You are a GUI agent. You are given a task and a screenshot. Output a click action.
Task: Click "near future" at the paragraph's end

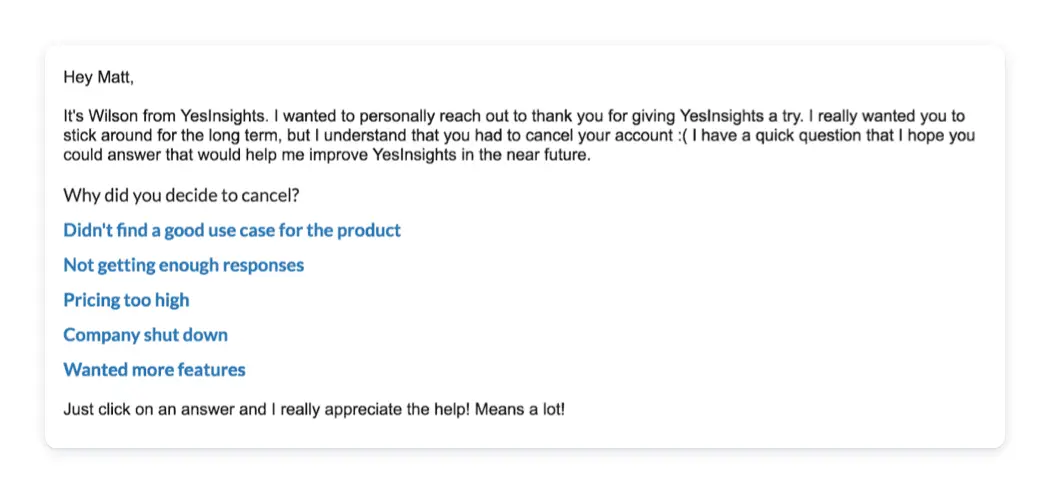click(x=545, y=155)
